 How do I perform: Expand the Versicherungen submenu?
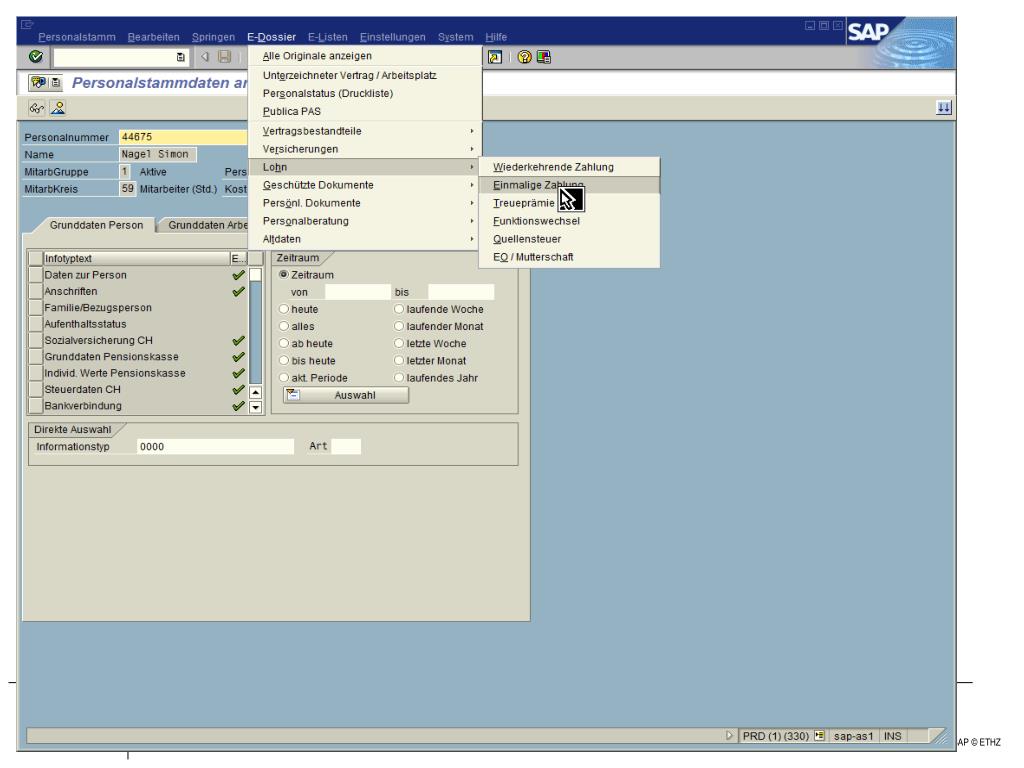point(364,149)
